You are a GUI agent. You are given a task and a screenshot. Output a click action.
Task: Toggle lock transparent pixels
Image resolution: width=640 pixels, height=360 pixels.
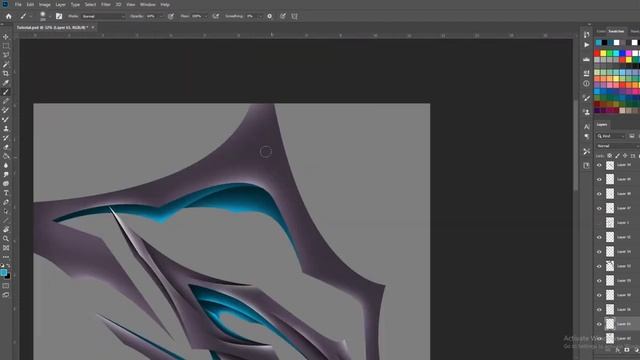[x=609, y=156]
